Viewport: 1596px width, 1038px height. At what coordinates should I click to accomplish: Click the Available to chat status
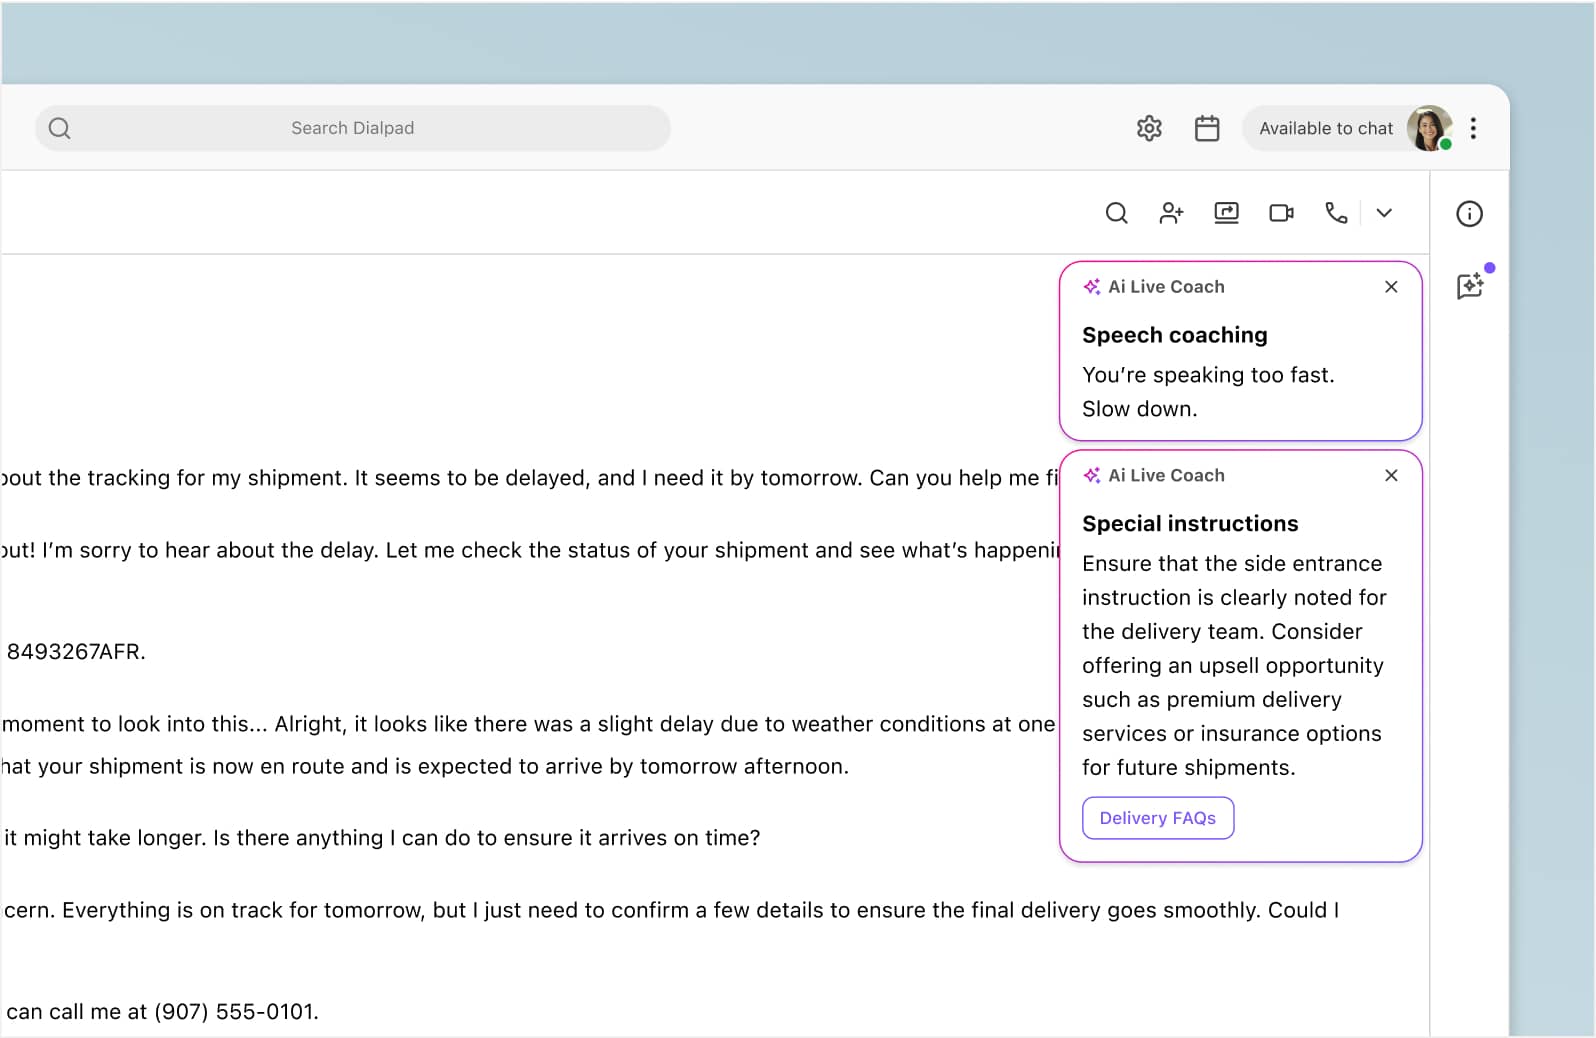(x=1325, y=129)
